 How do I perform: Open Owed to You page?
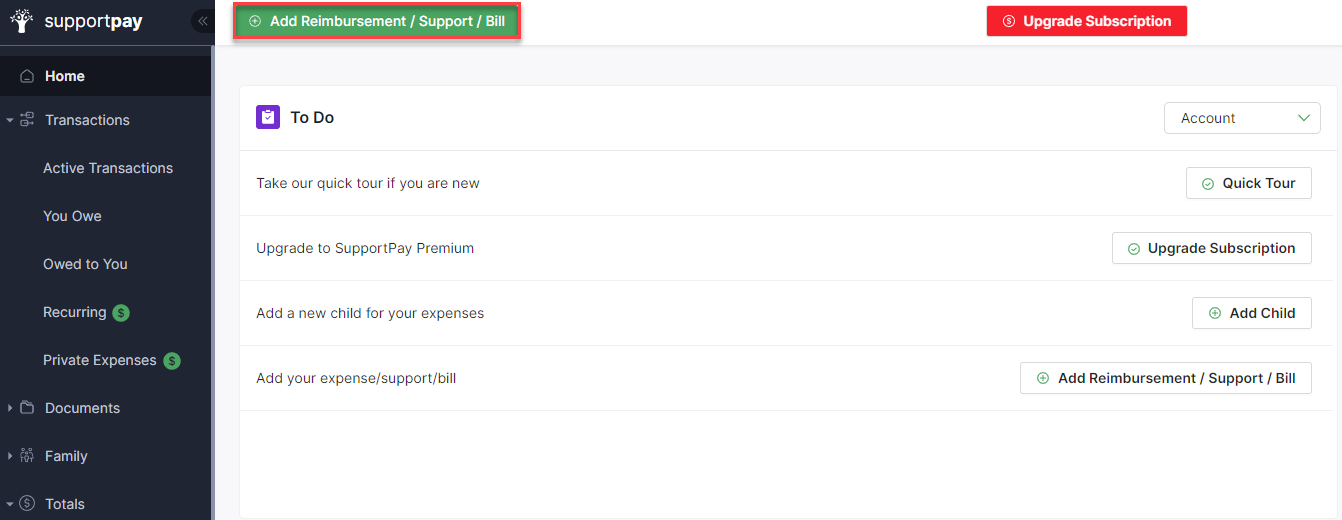click(85, 264)
